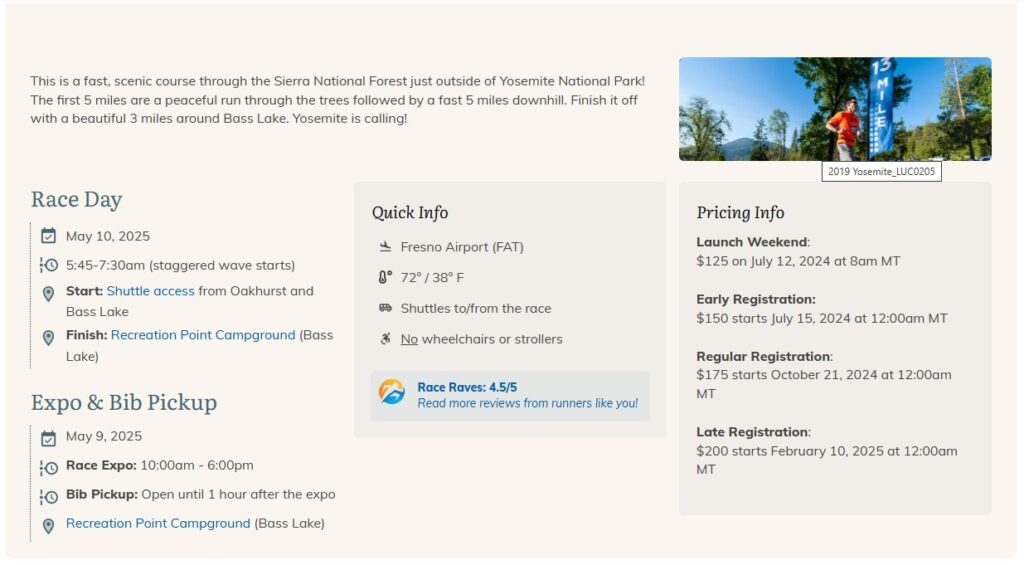Click the location pin icon beside Finish

[x=48, y=338]
